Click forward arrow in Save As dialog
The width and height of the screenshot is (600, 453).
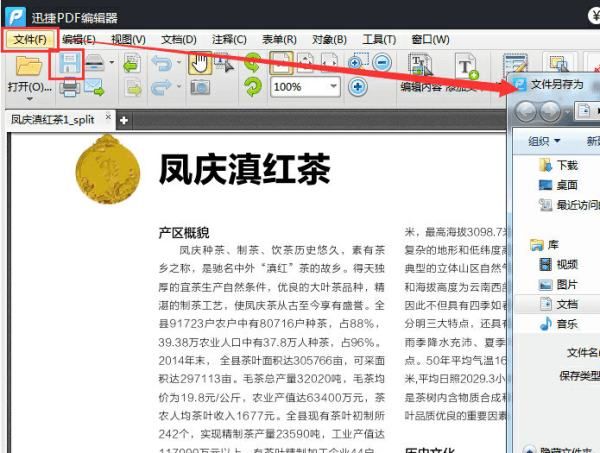pos(550,111)
